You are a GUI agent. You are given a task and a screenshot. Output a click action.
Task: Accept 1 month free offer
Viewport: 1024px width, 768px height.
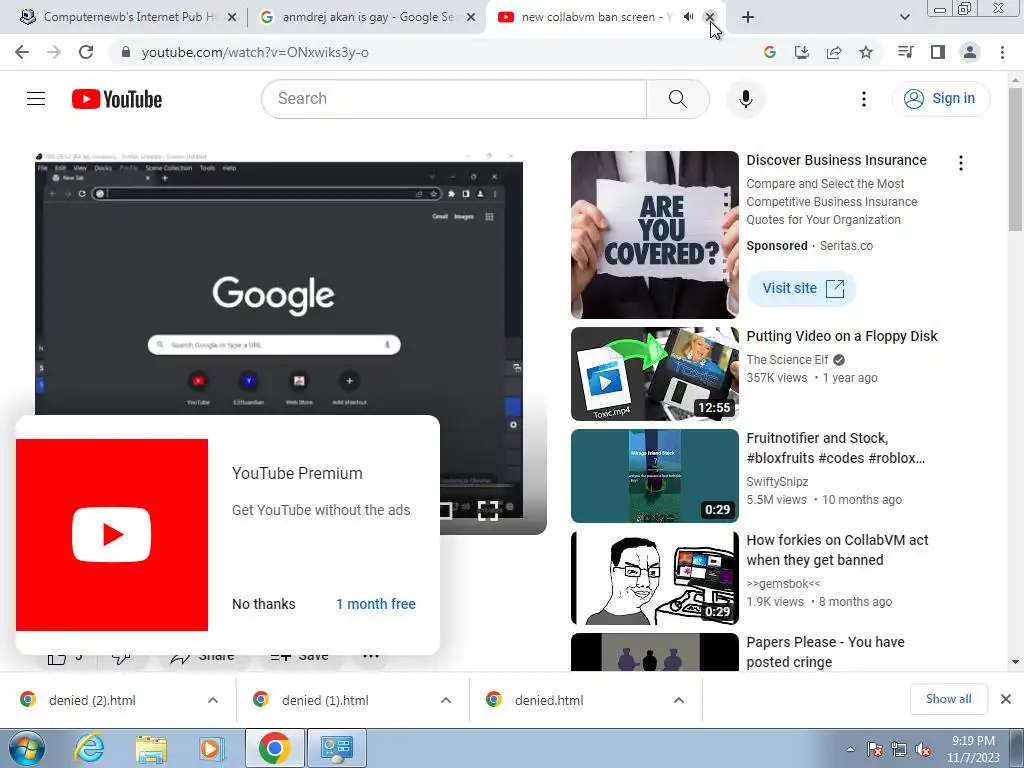point(376,604)
